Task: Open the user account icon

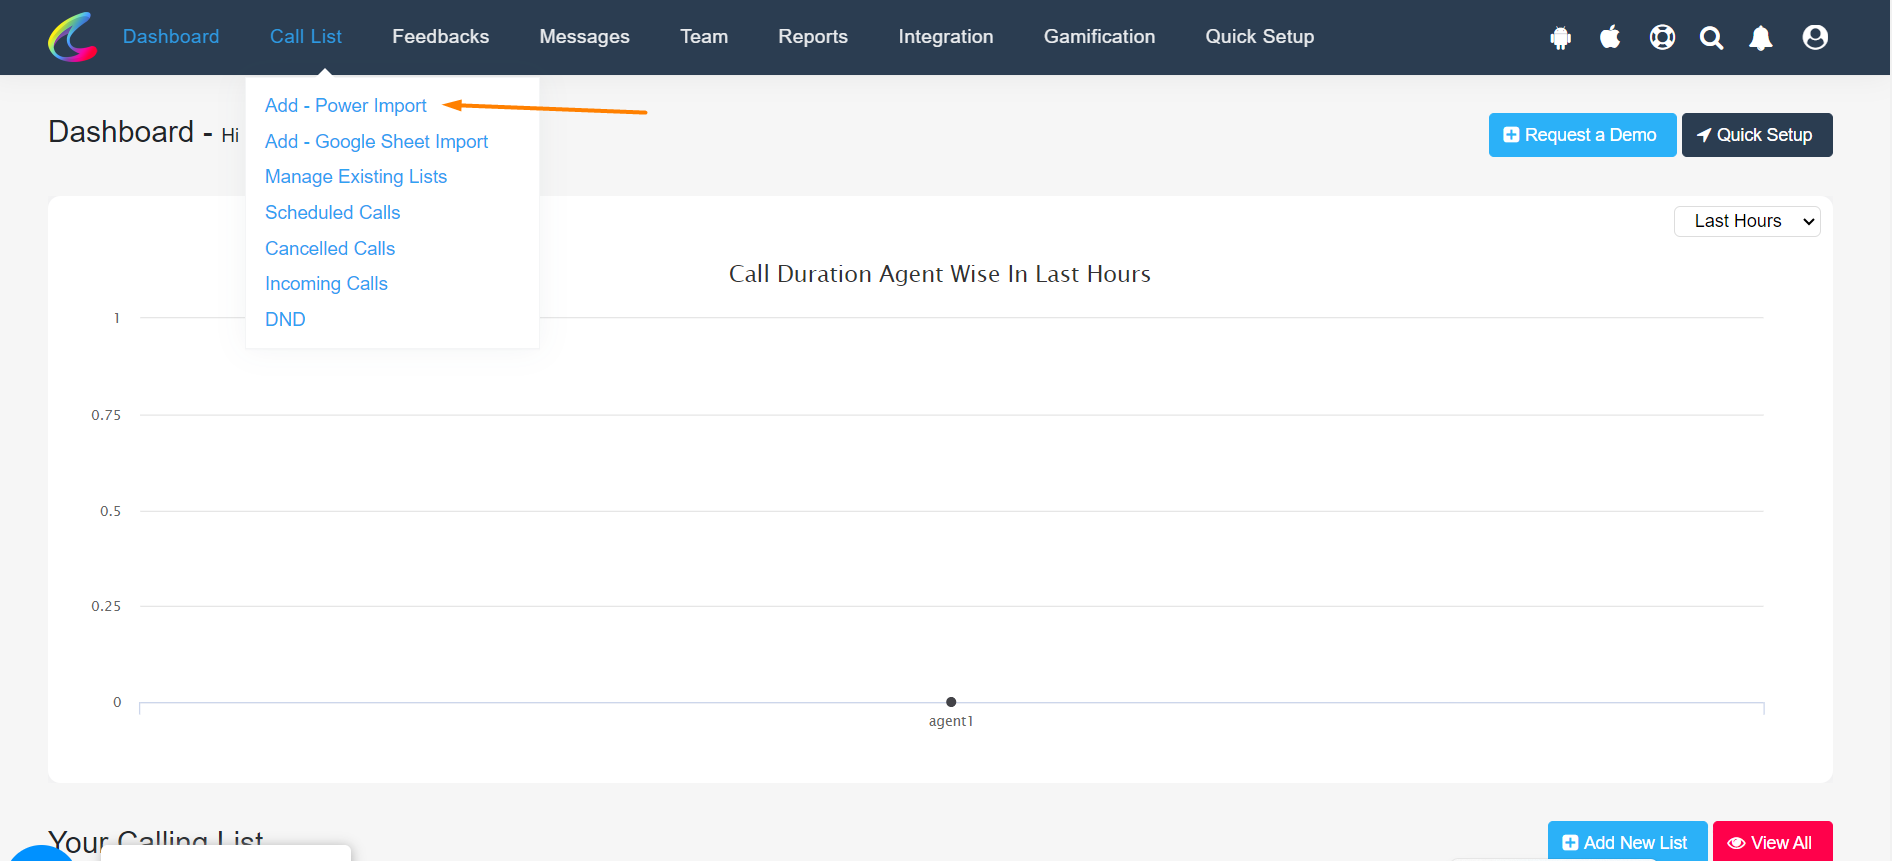Action: click(x=1815, y=37)
